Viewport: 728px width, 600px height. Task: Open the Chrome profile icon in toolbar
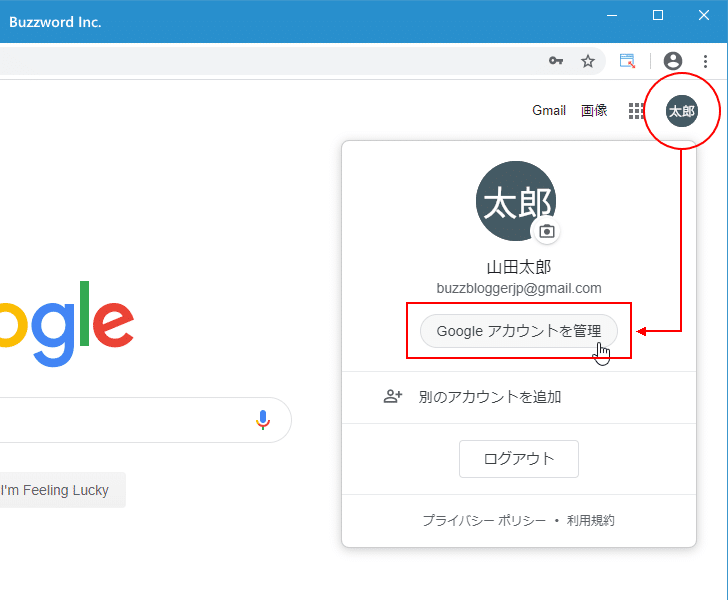point(673,61)
